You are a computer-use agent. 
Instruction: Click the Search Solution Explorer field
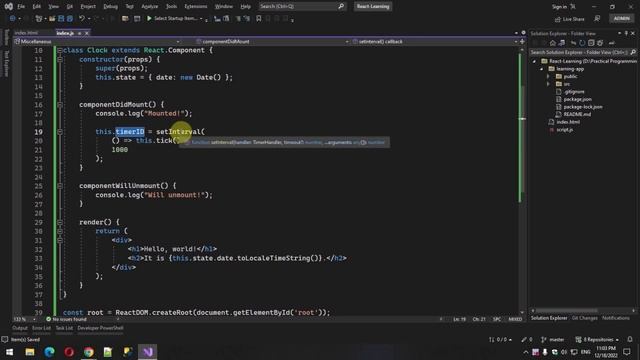click(579, 52)
